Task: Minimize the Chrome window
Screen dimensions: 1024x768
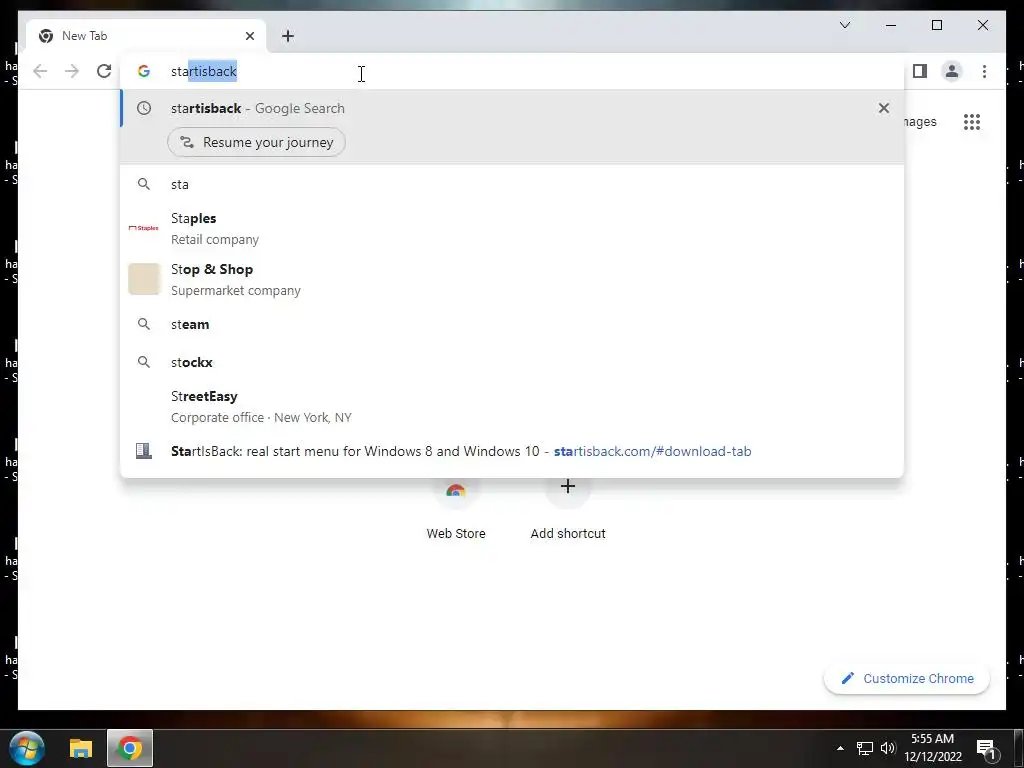Action: [891, 25]
